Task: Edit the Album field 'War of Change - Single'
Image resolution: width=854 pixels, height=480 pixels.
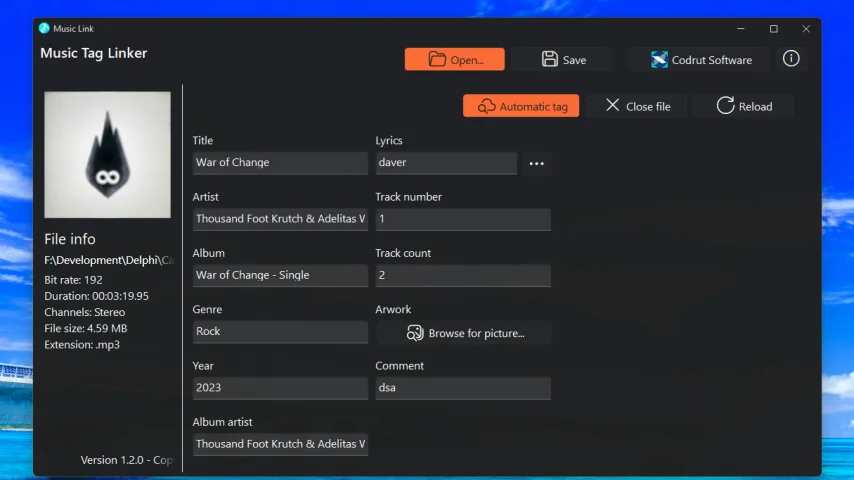Action: point(280,275)
